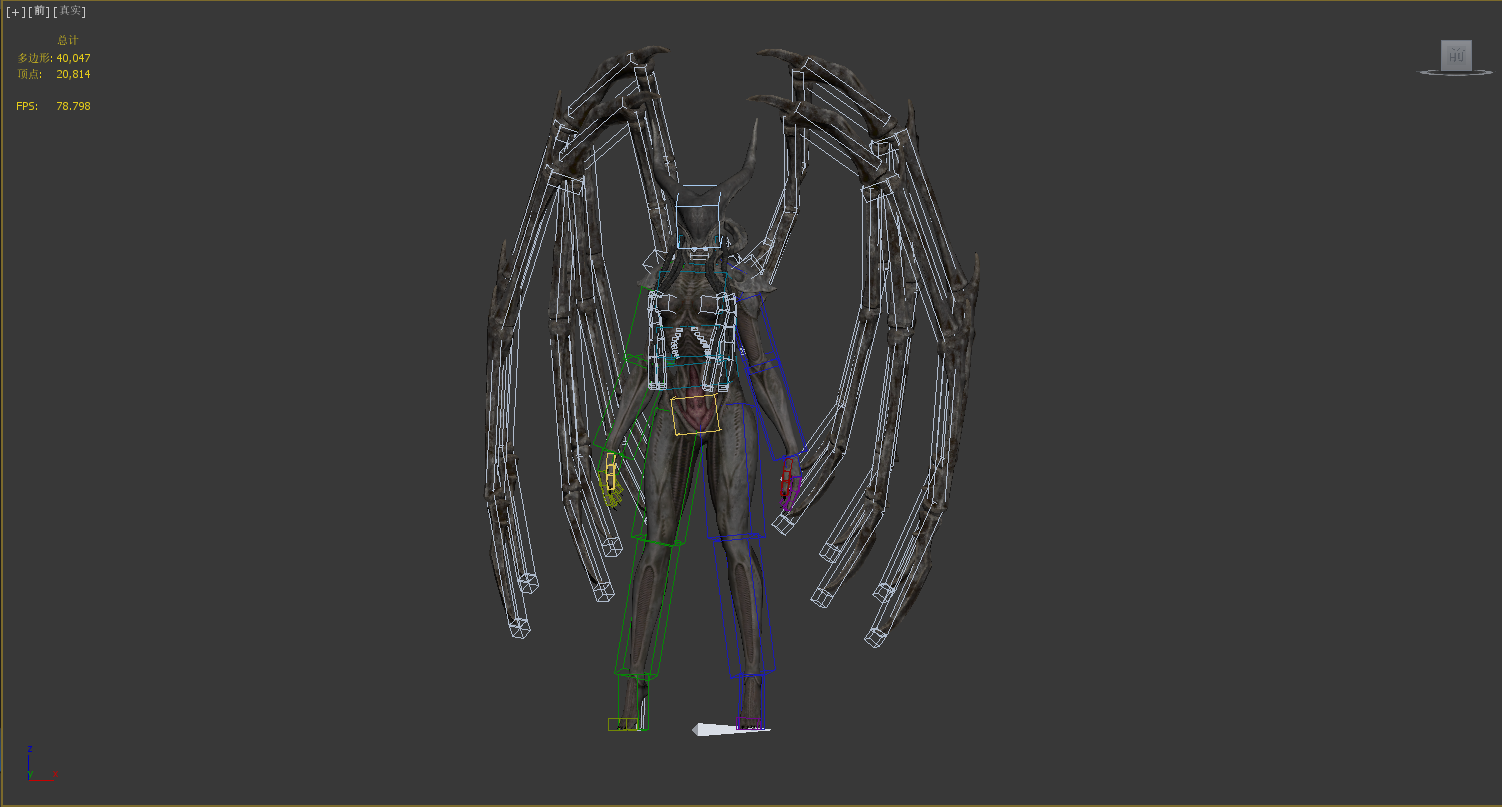Select the red finger bones on hand

pos(788,485)
